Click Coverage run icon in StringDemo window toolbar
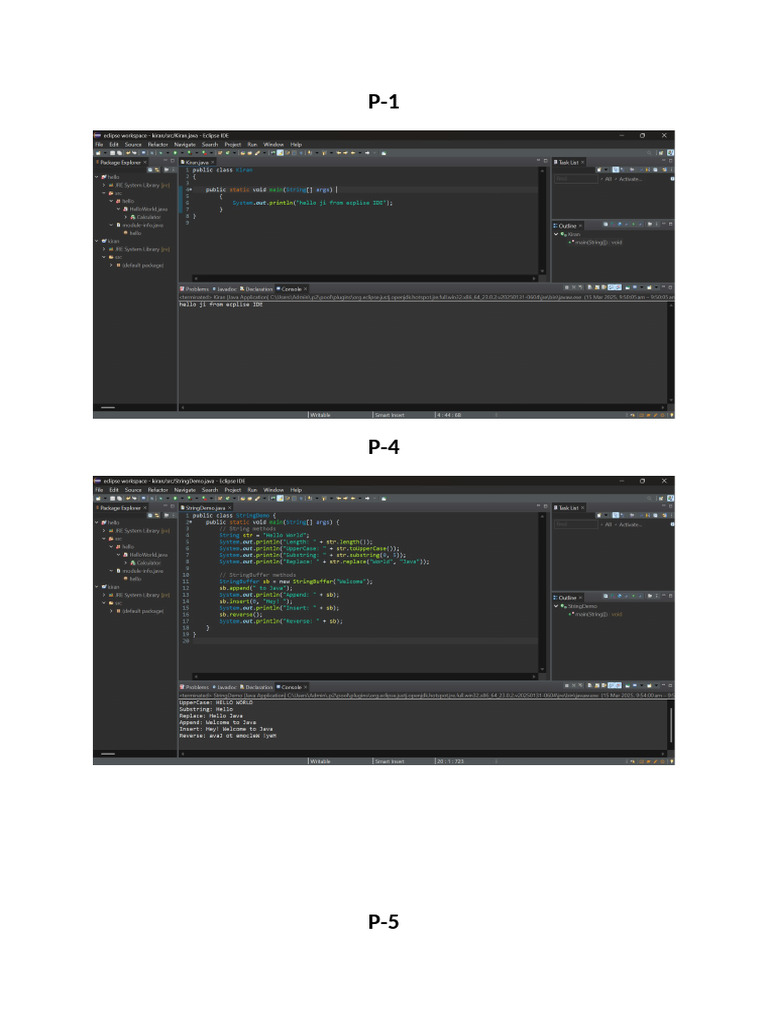 click(x=189, y=498)
